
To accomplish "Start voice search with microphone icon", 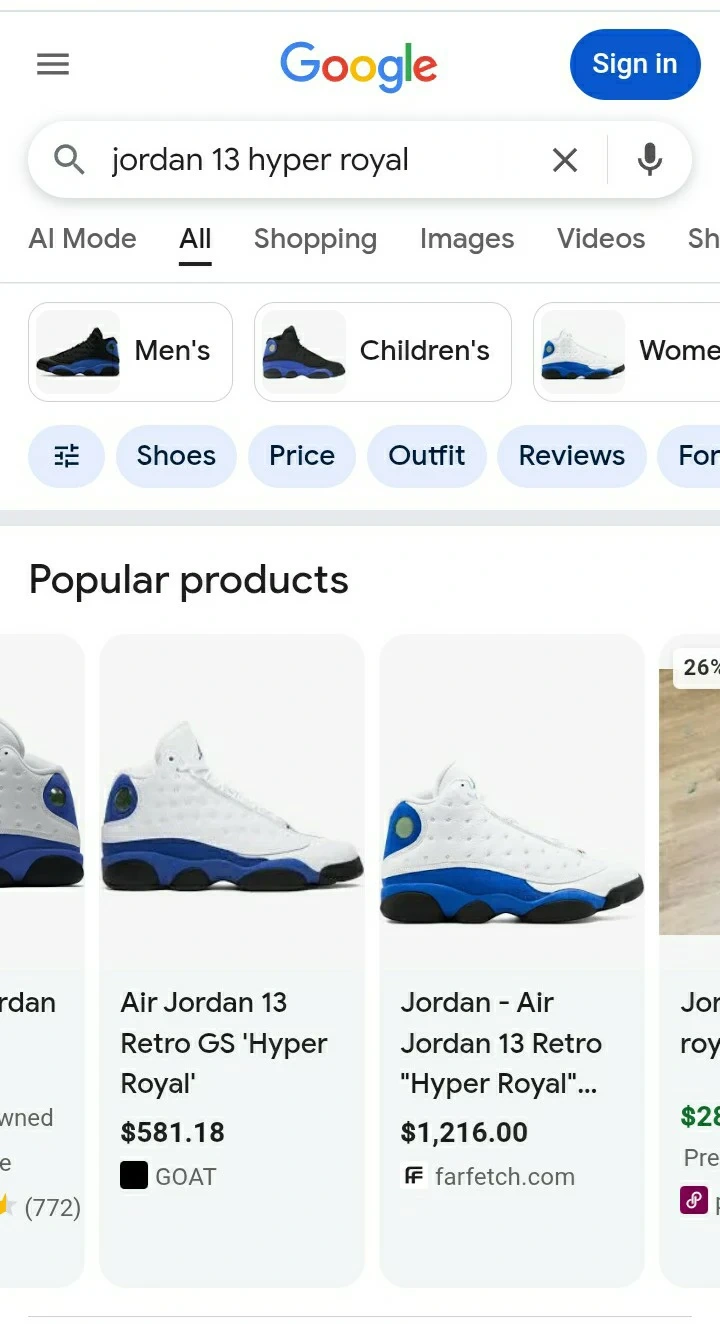I will [x=650, y=160].
